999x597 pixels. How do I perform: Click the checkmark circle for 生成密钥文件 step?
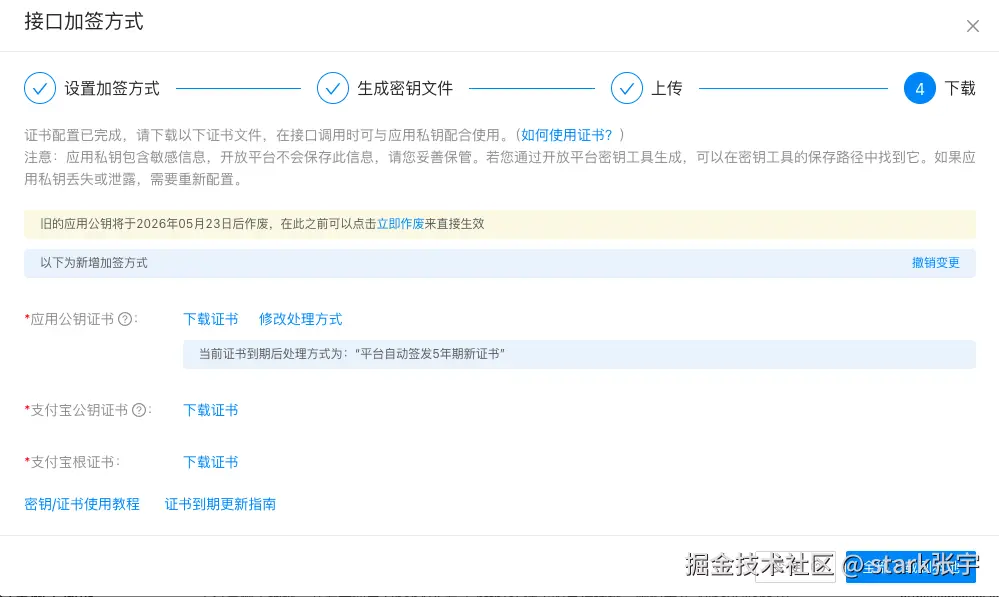pyautogui.click(x=333, y=88)
